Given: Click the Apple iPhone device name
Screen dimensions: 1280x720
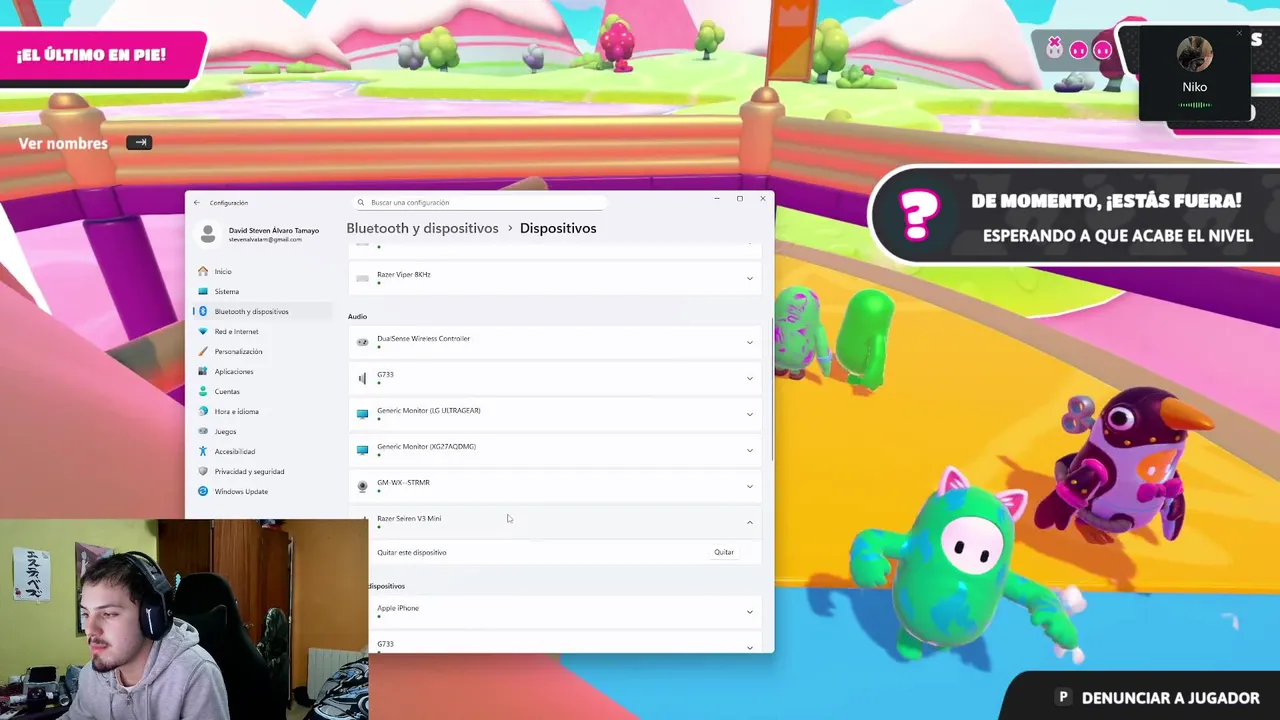Looking at the screenshot, I should coord(398,608).
